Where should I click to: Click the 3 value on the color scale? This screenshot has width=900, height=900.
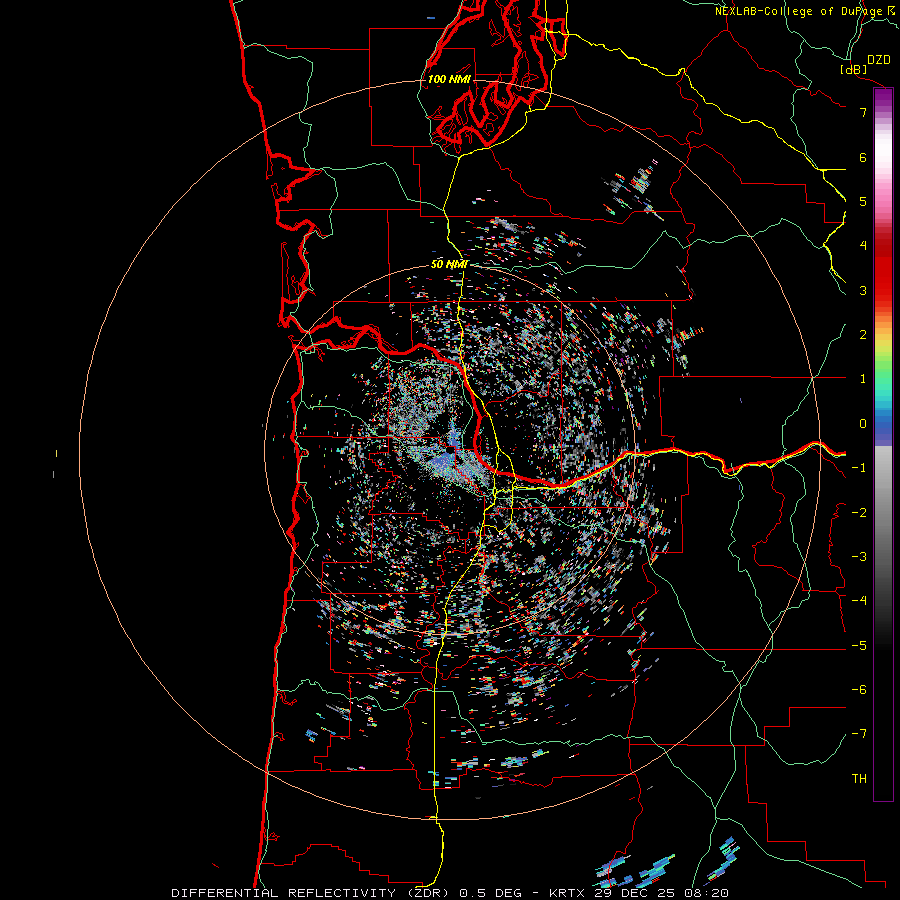863,290
